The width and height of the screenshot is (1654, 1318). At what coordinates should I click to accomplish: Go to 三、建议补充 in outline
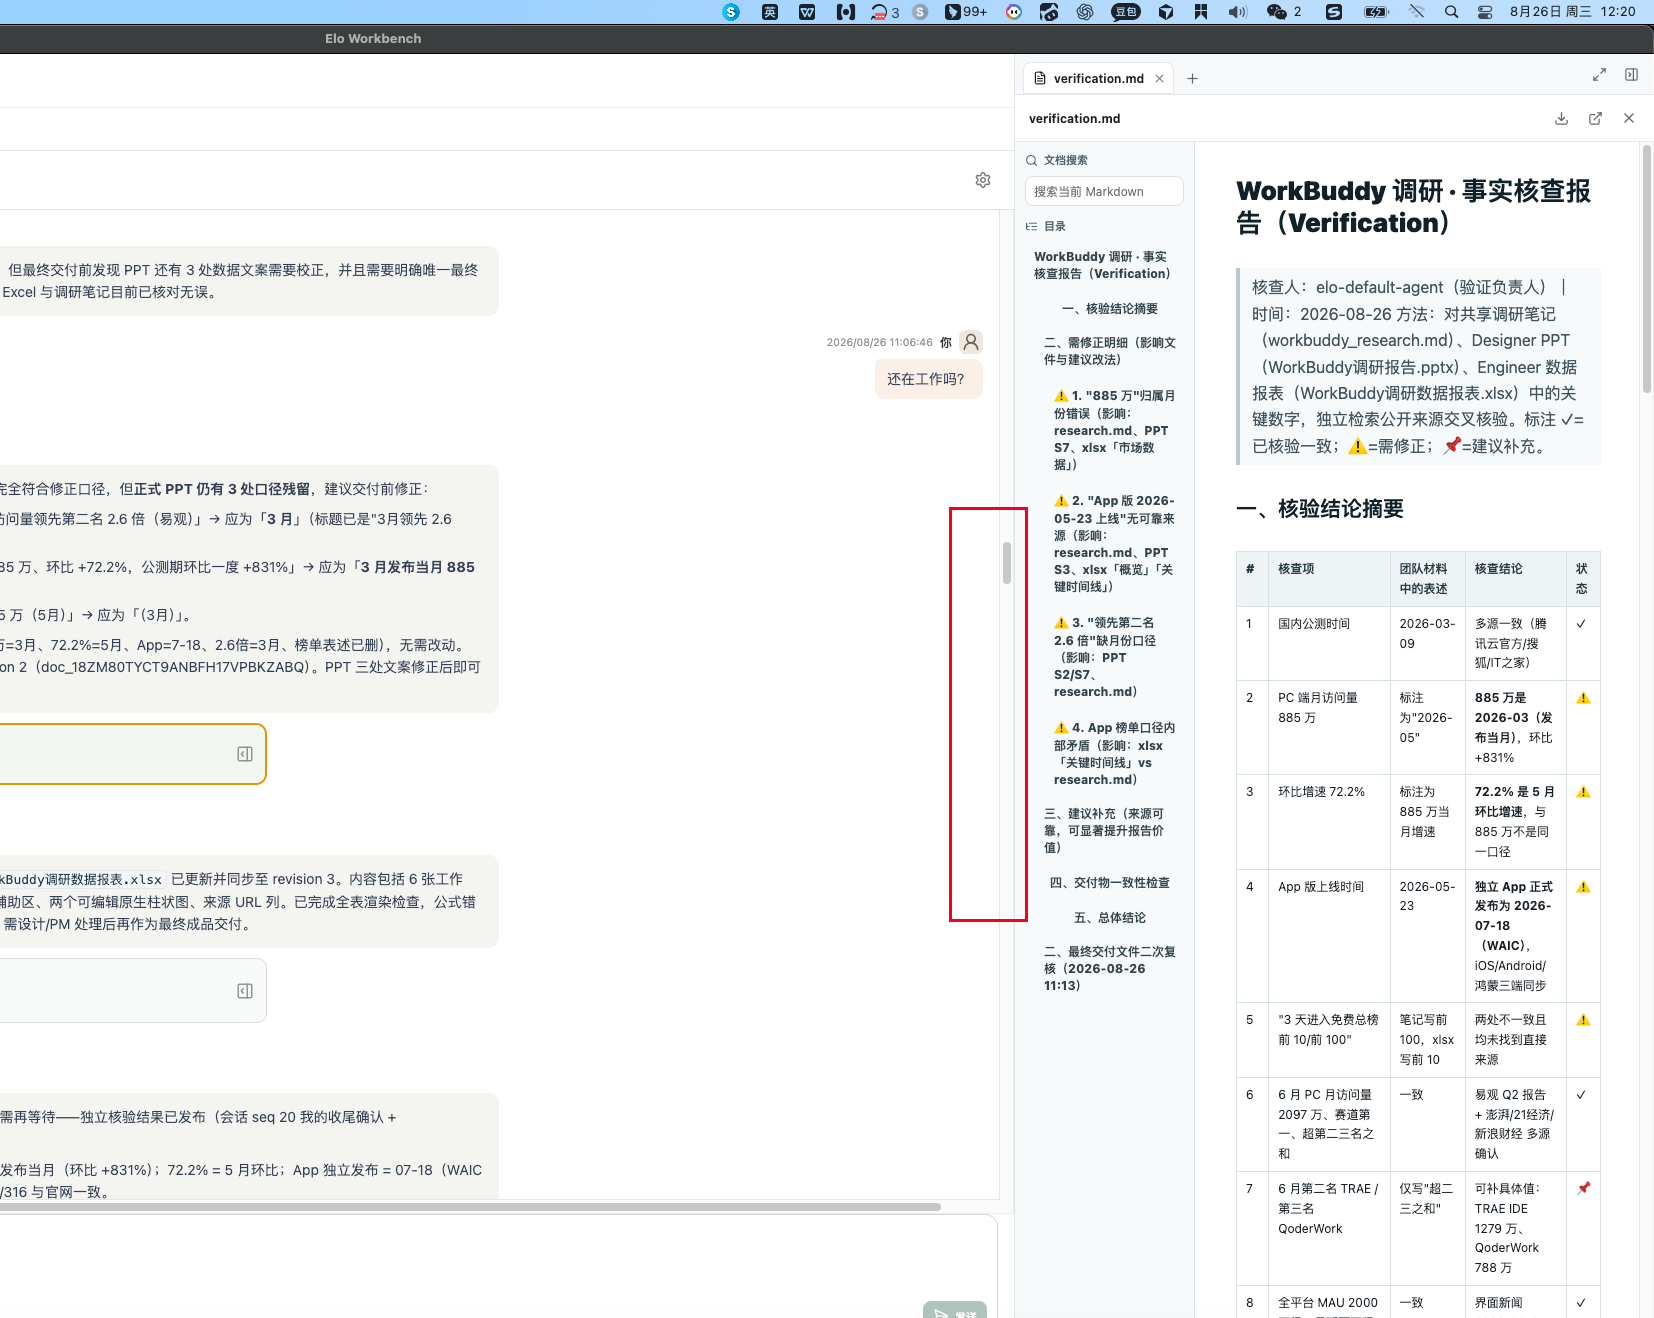[x=1104, y=830]
